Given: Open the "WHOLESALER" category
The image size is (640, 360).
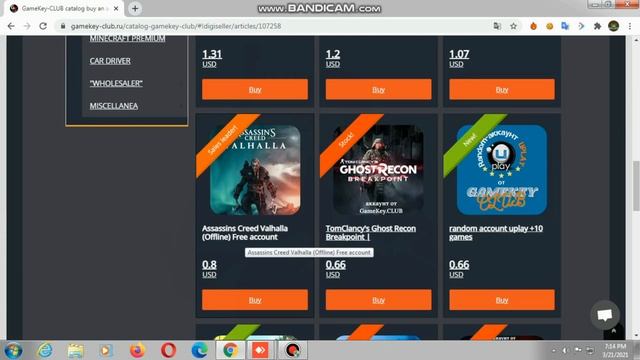Looking at the screenshot, I should click(x=116, y=83).
